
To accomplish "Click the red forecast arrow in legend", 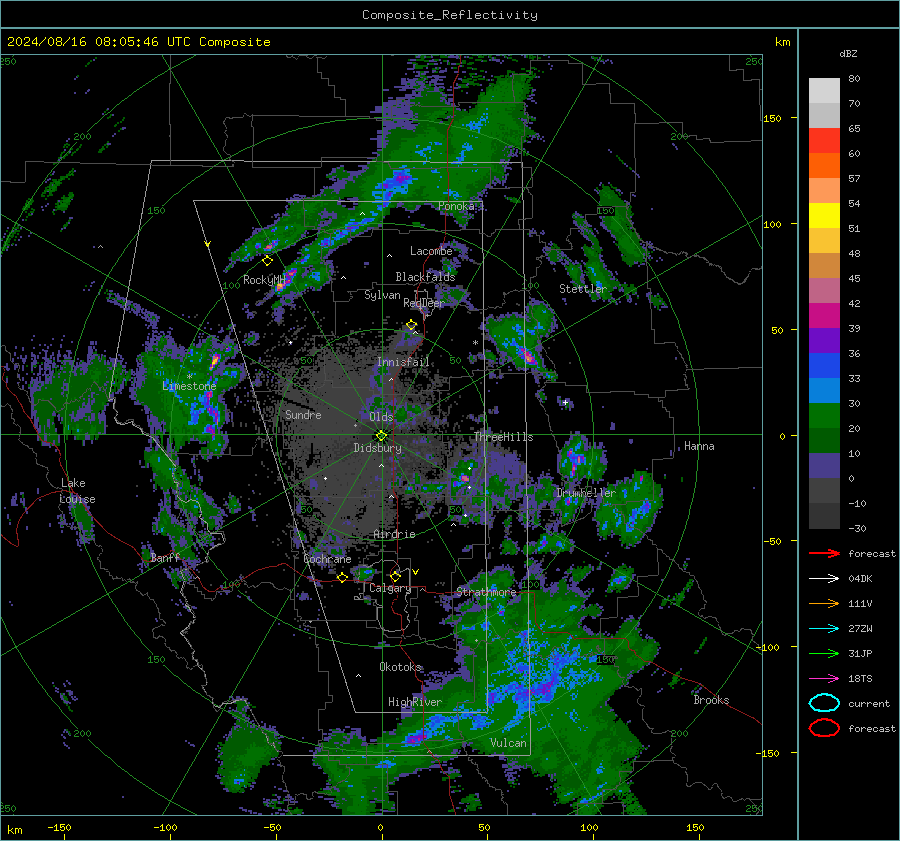I will click(x=824, y=553).
